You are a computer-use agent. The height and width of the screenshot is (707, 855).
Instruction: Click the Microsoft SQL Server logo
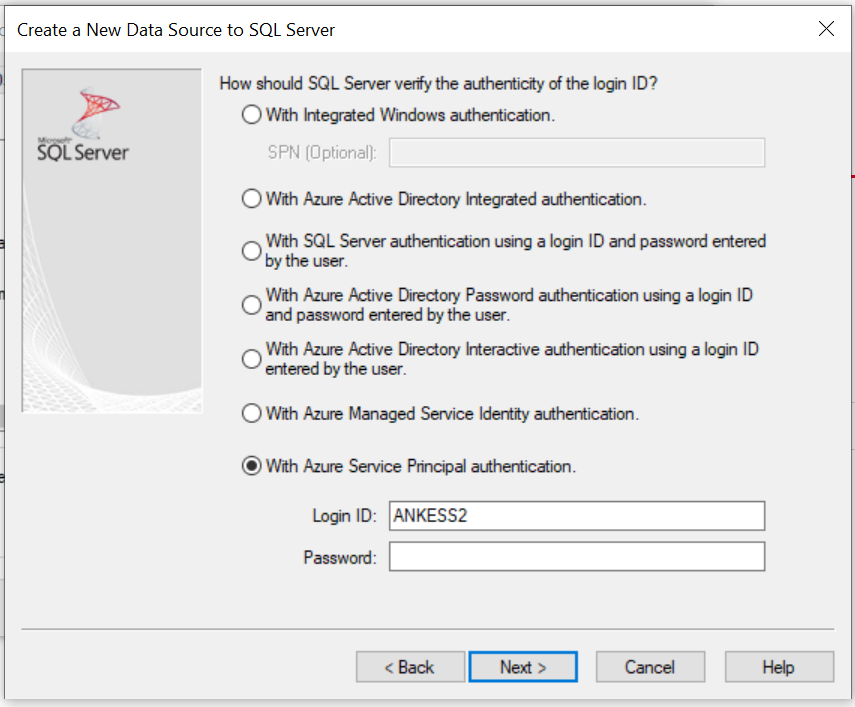pos(84,125)
